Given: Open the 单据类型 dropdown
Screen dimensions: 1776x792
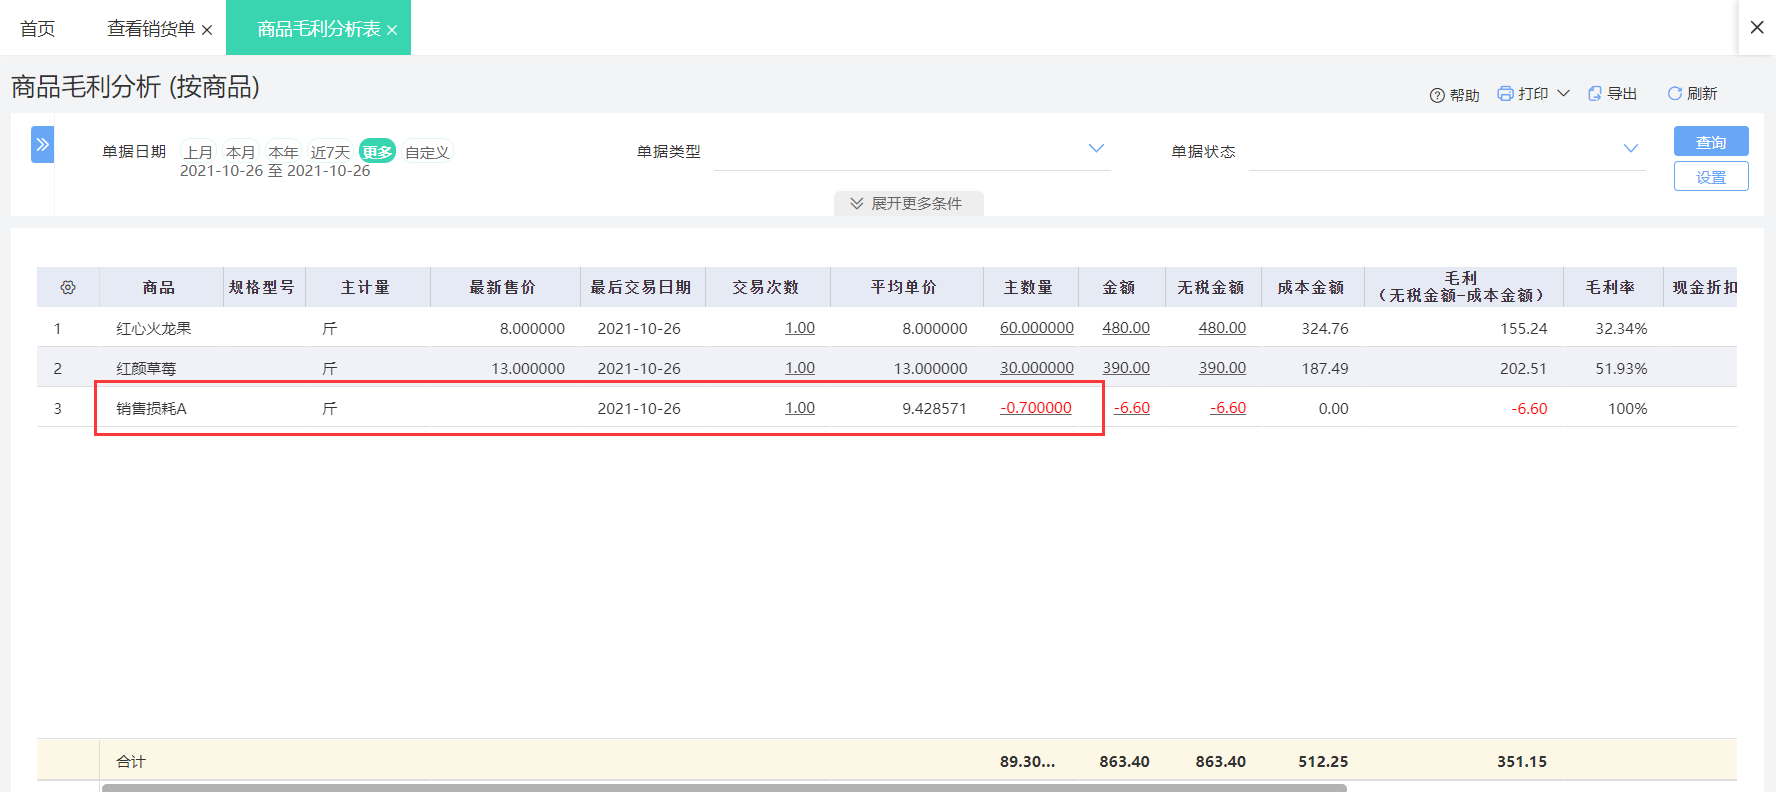Looking at the screenshot, I should pos(912,151).
